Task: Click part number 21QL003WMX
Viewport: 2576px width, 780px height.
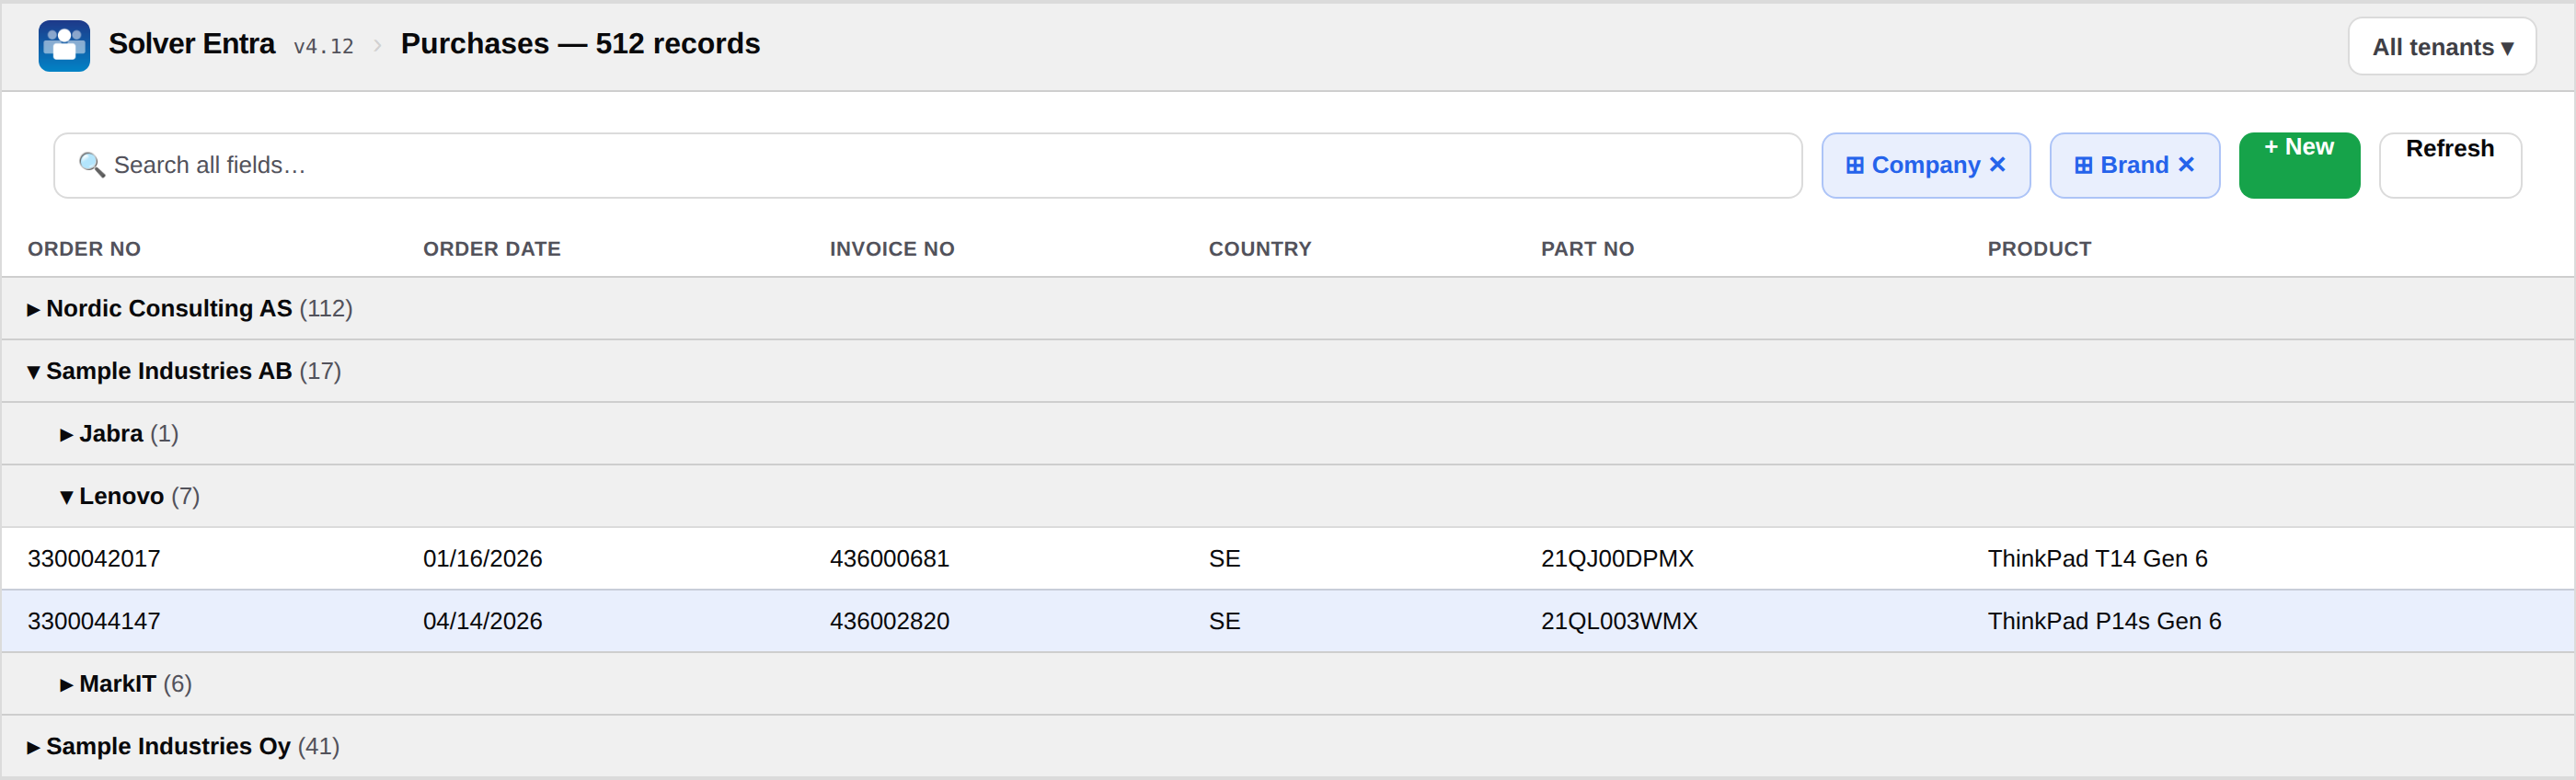Action: coord(1619,621)
